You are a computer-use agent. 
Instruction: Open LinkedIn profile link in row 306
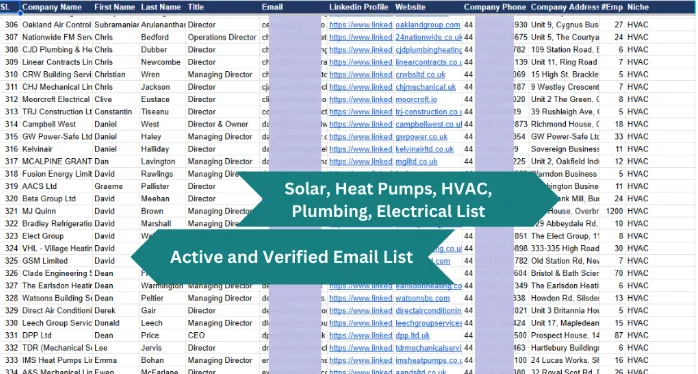coord(361,25)
